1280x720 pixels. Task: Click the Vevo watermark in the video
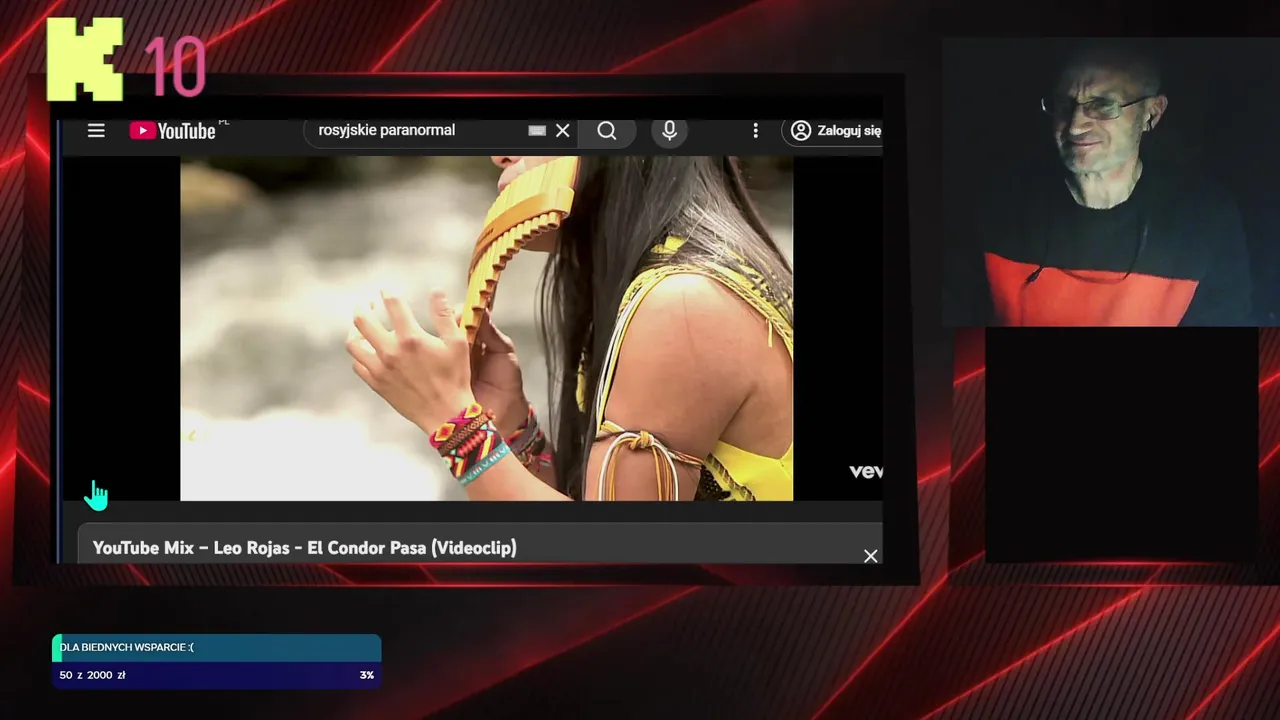866,471
